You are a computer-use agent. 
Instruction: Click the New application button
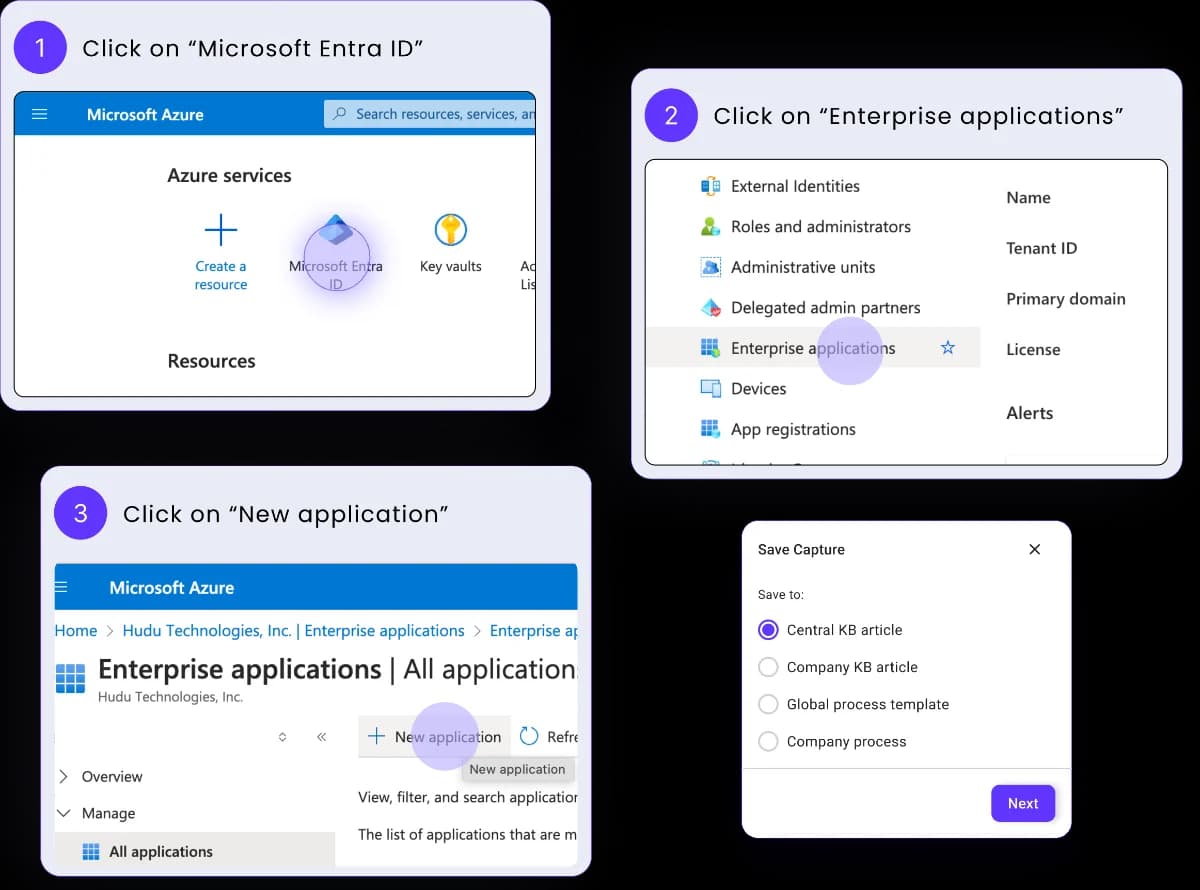pyautogui.click(x=434, y=737)
